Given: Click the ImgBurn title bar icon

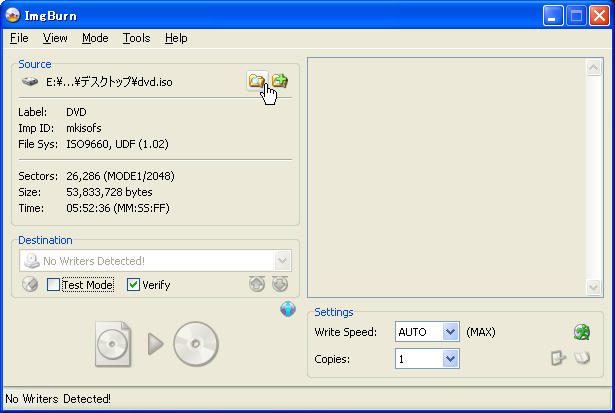Looking at the screenshot, I should click(x=13, y=15).
